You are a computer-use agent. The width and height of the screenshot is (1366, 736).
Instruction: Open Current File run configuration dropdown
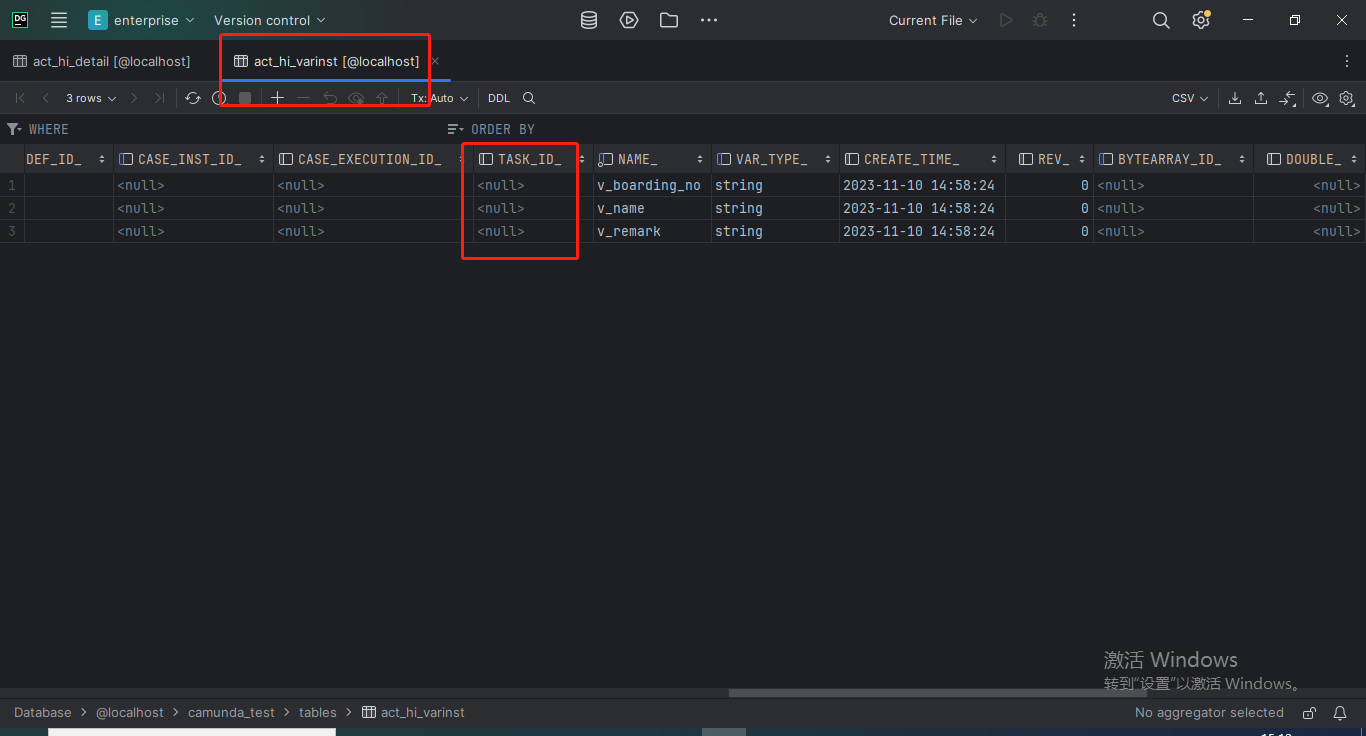pyautogui.click(x=933, y=20)
